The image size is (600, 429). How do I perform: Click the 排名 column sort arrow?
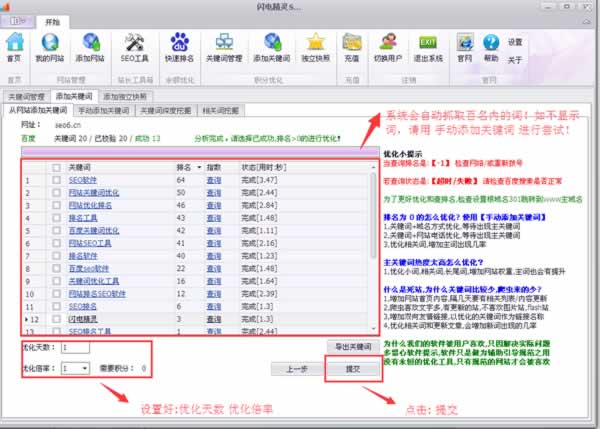pyautogui.click(x=198, y=167)
